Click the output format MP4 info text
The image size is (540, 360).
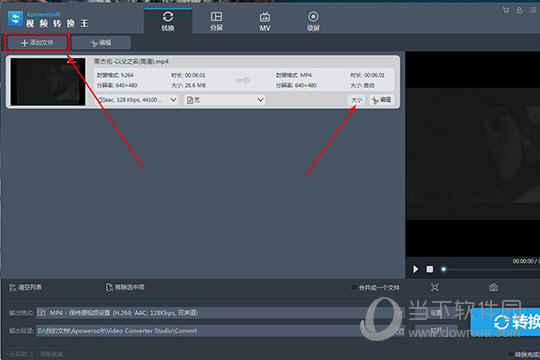point(293,75)
